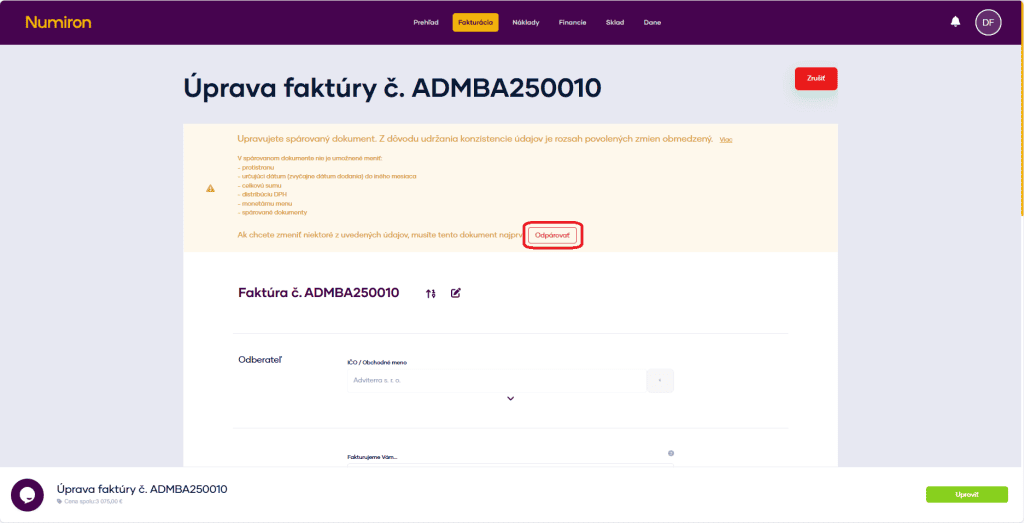Image resolution: width=1024 pixels, height=523 pixels.
Task: Open the chat support bubble
Action: tap(27, 495)
